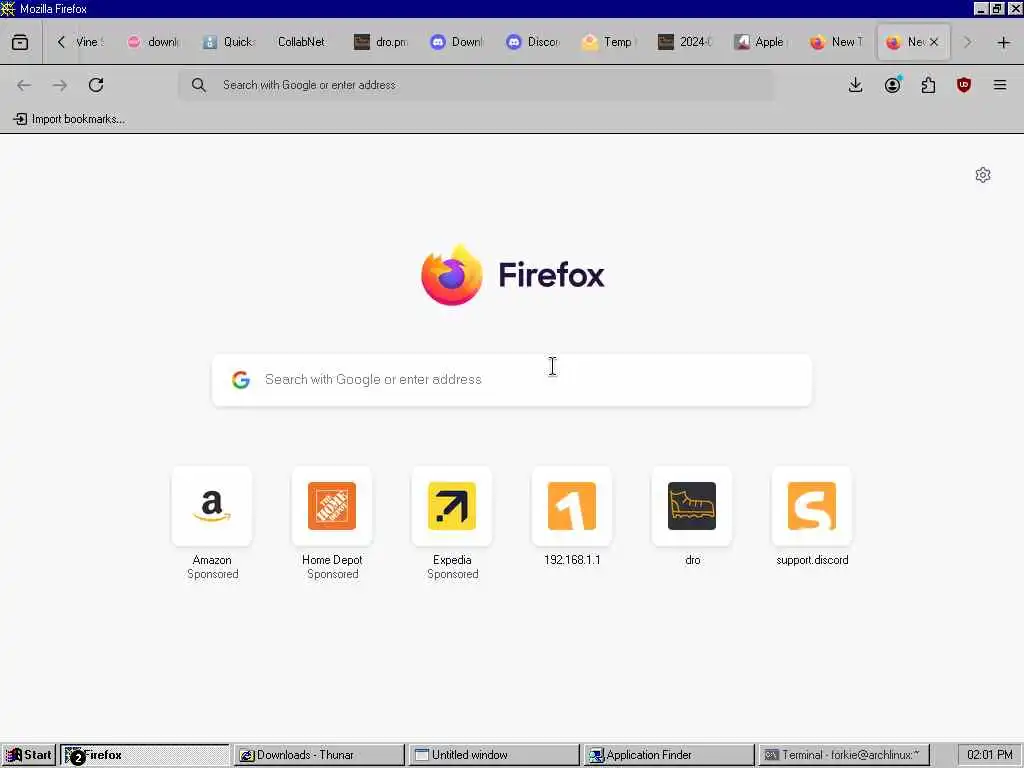This screenshot has height=768, width=1024.
Task: Switch to Application Finder in taskbar
Action: (x=669, y=755)
